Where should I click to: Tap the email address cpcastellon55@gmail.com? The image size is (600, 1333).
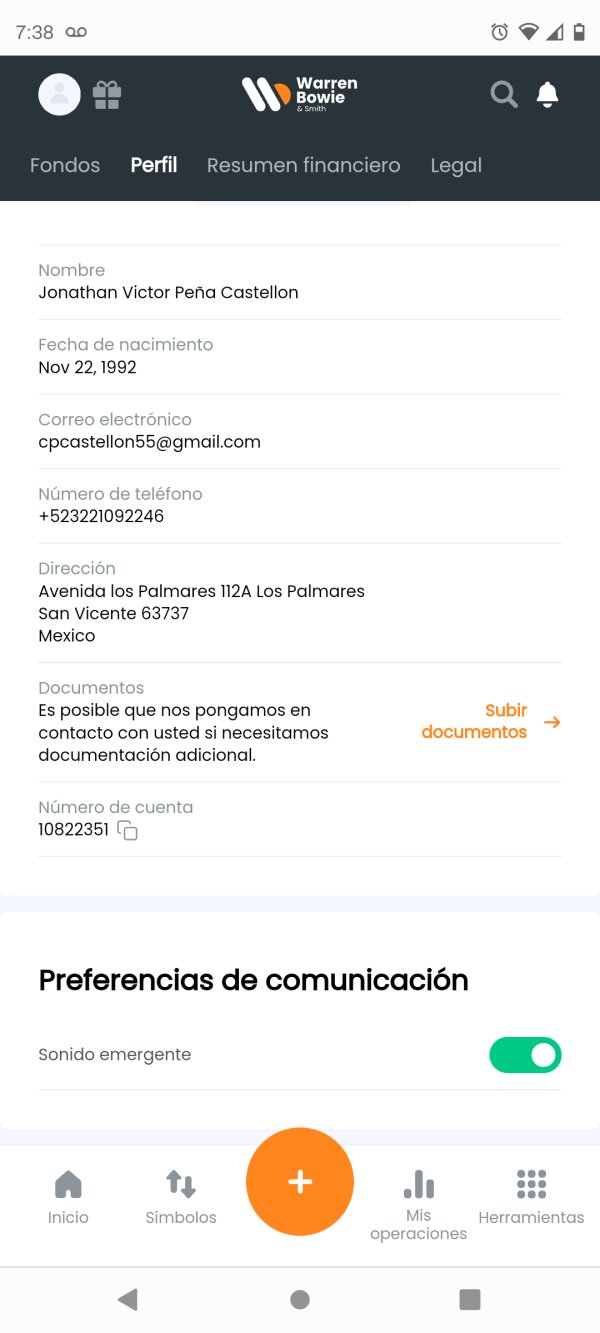click(x=149, y=442)
